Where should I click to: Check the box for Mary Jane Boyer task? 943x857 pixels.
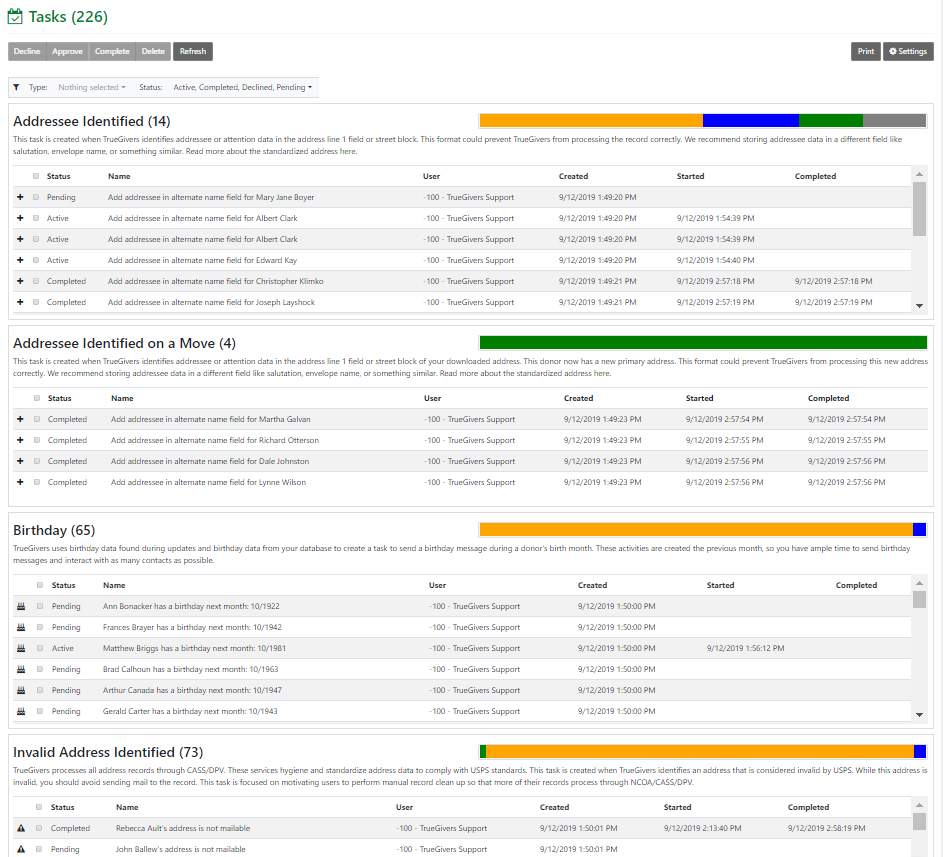[x=37, y=197]
